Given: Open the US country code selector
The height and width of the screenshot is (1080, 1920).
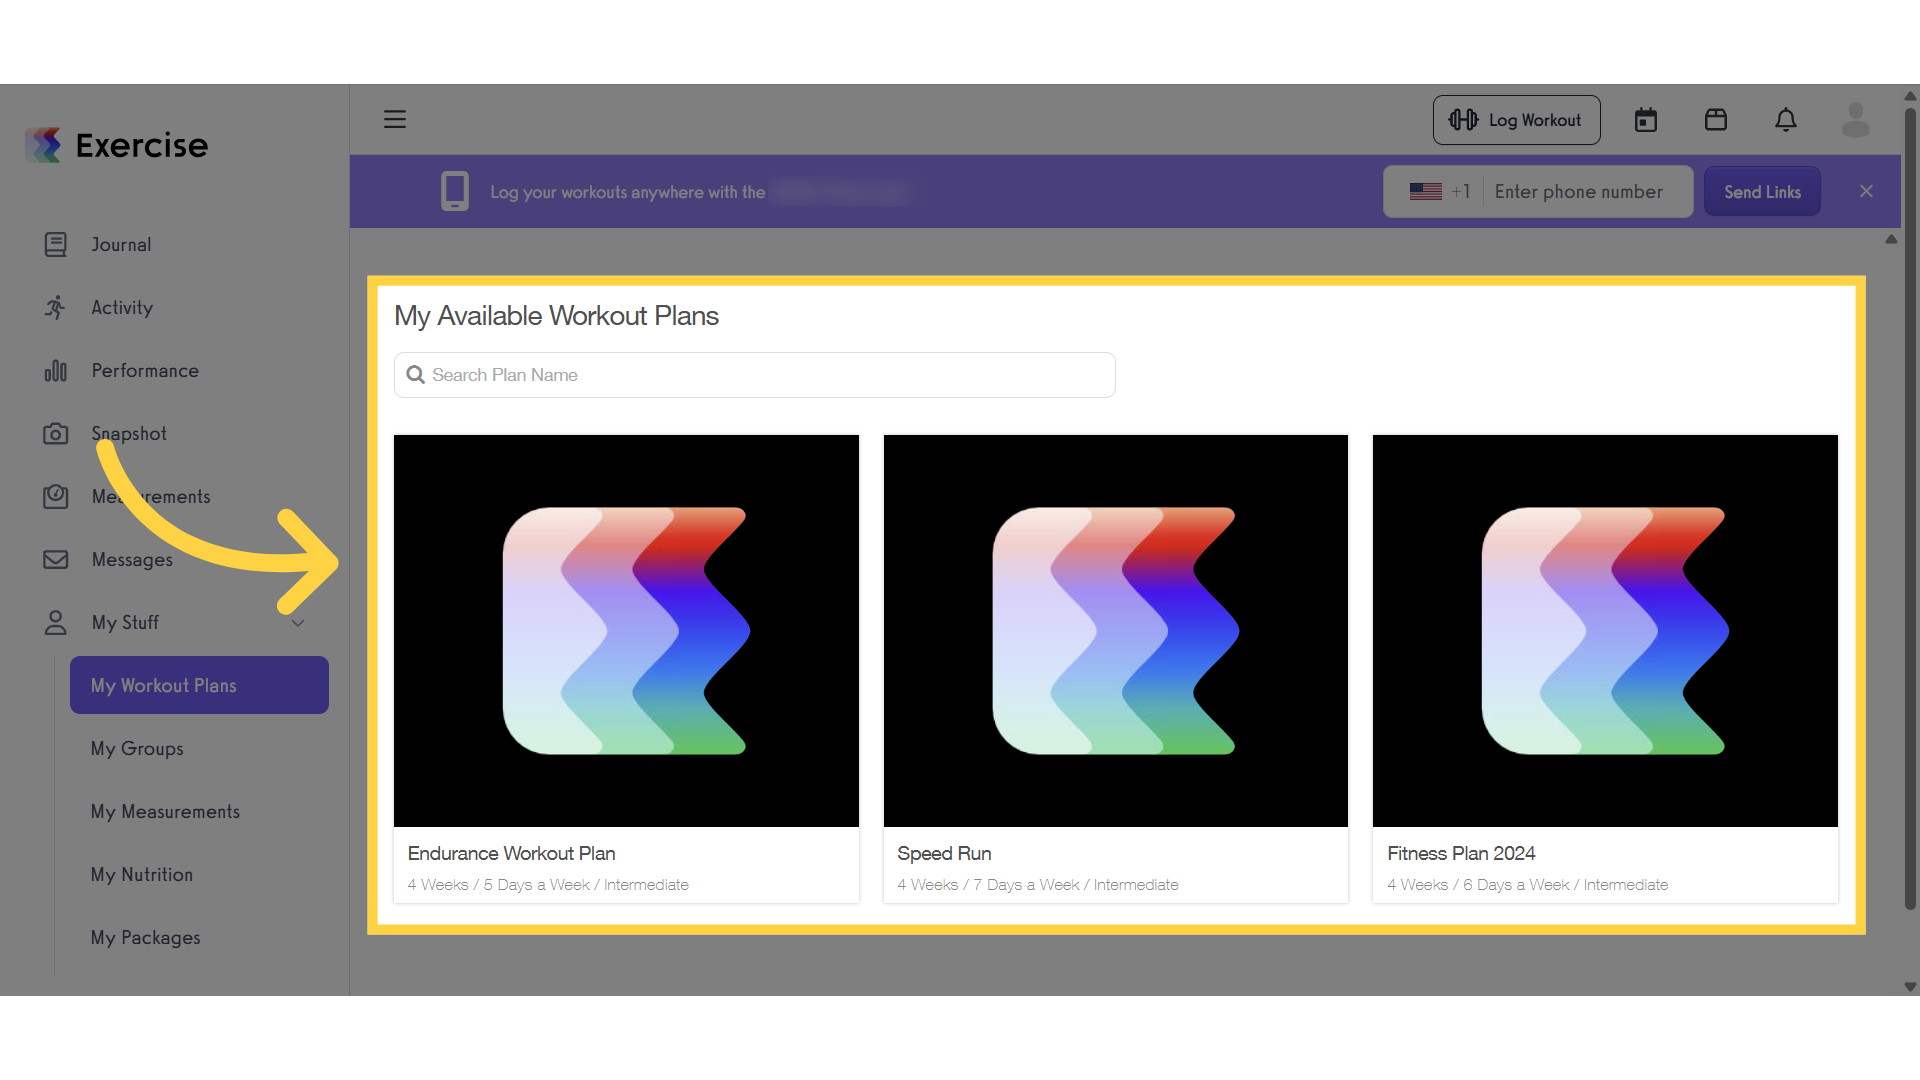Looking at the screenshot, I should [1438, 191].
